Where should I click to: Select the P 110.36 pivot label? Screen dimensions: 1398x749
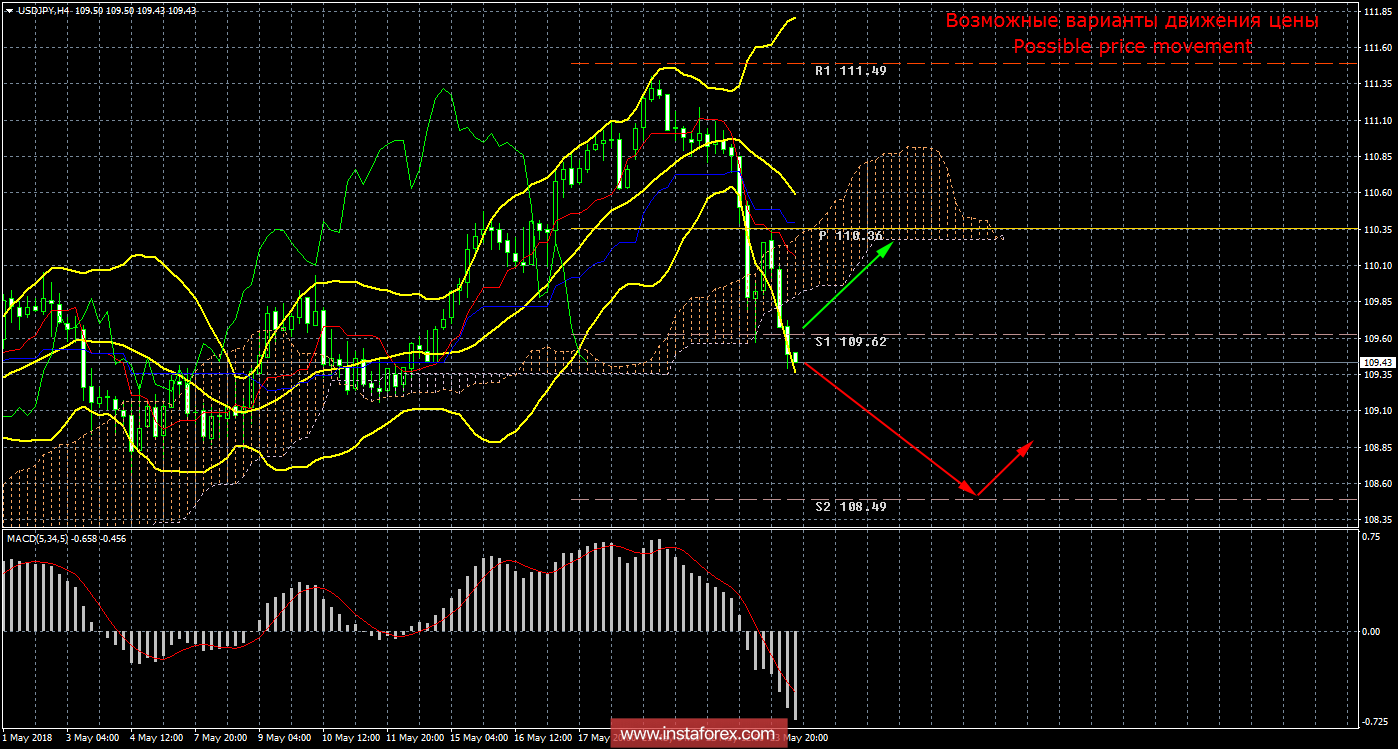851,236
